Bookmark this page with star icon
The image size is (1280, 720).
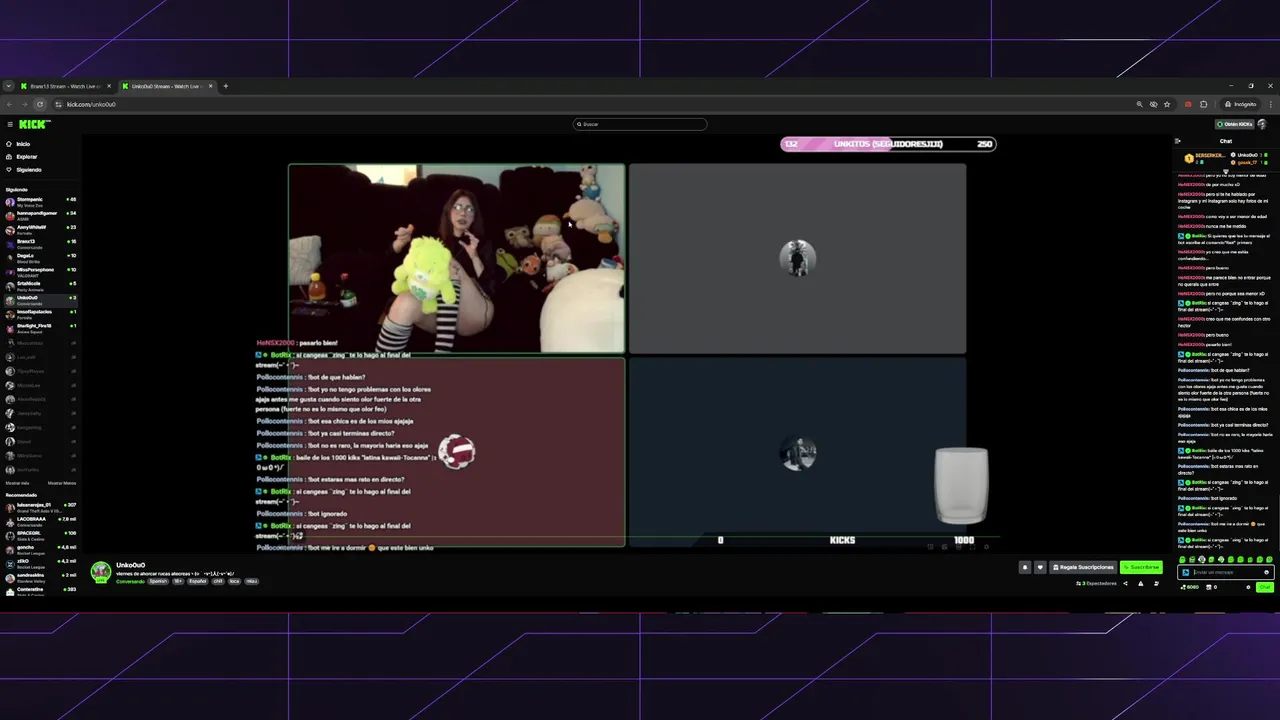(1167, 104)
